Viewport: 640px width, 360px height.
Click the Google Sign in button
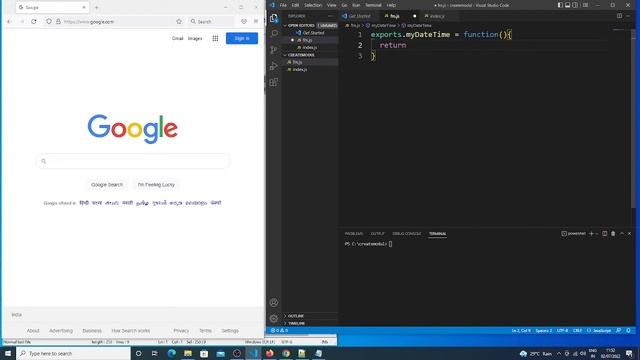point(242,38)
